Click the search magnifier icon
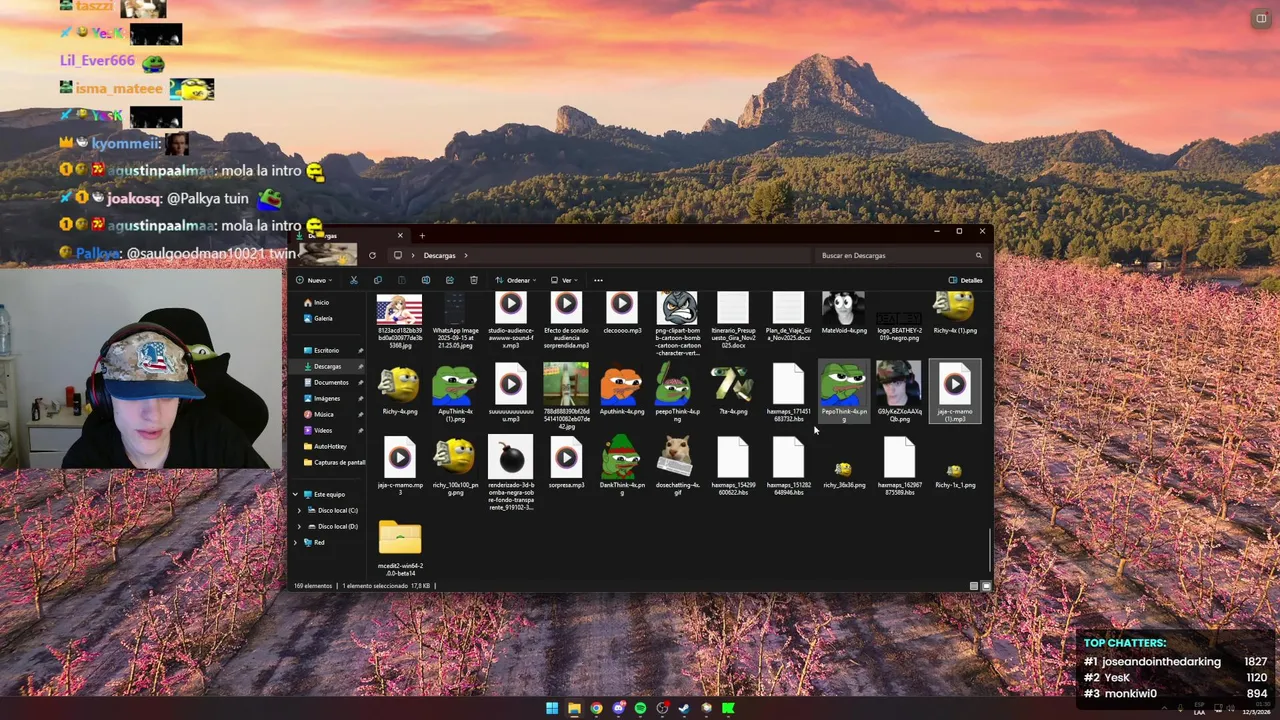Viewport: 1280px width, 720px height. click(x=978, y=255)
